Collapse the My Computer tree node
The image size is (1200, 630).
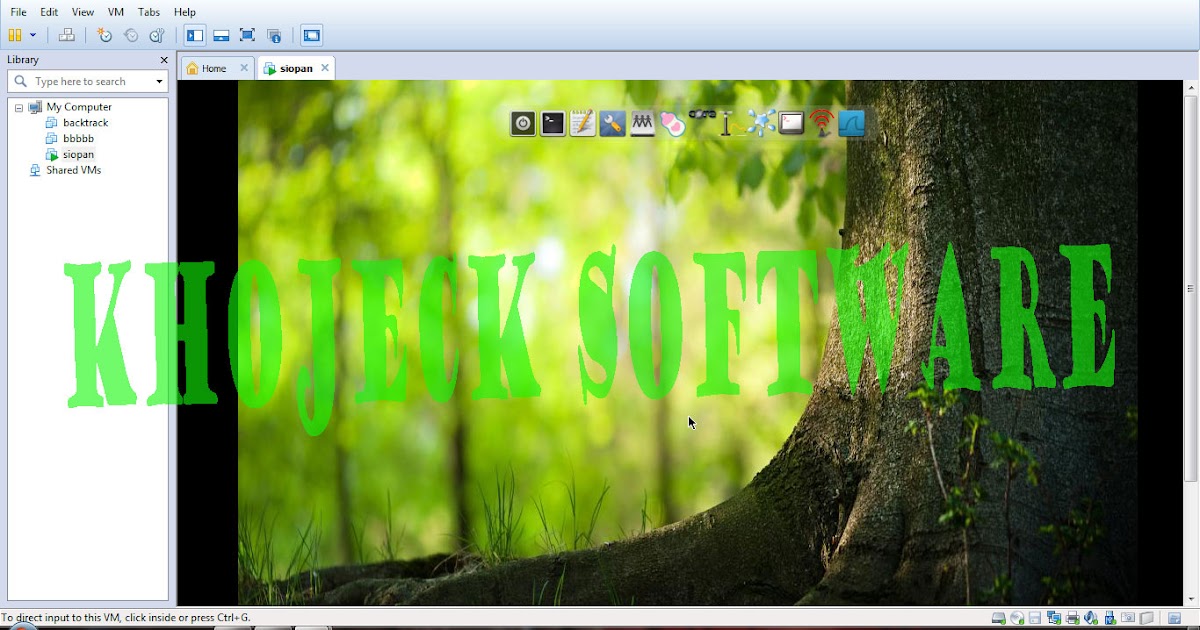coord(19,107)
